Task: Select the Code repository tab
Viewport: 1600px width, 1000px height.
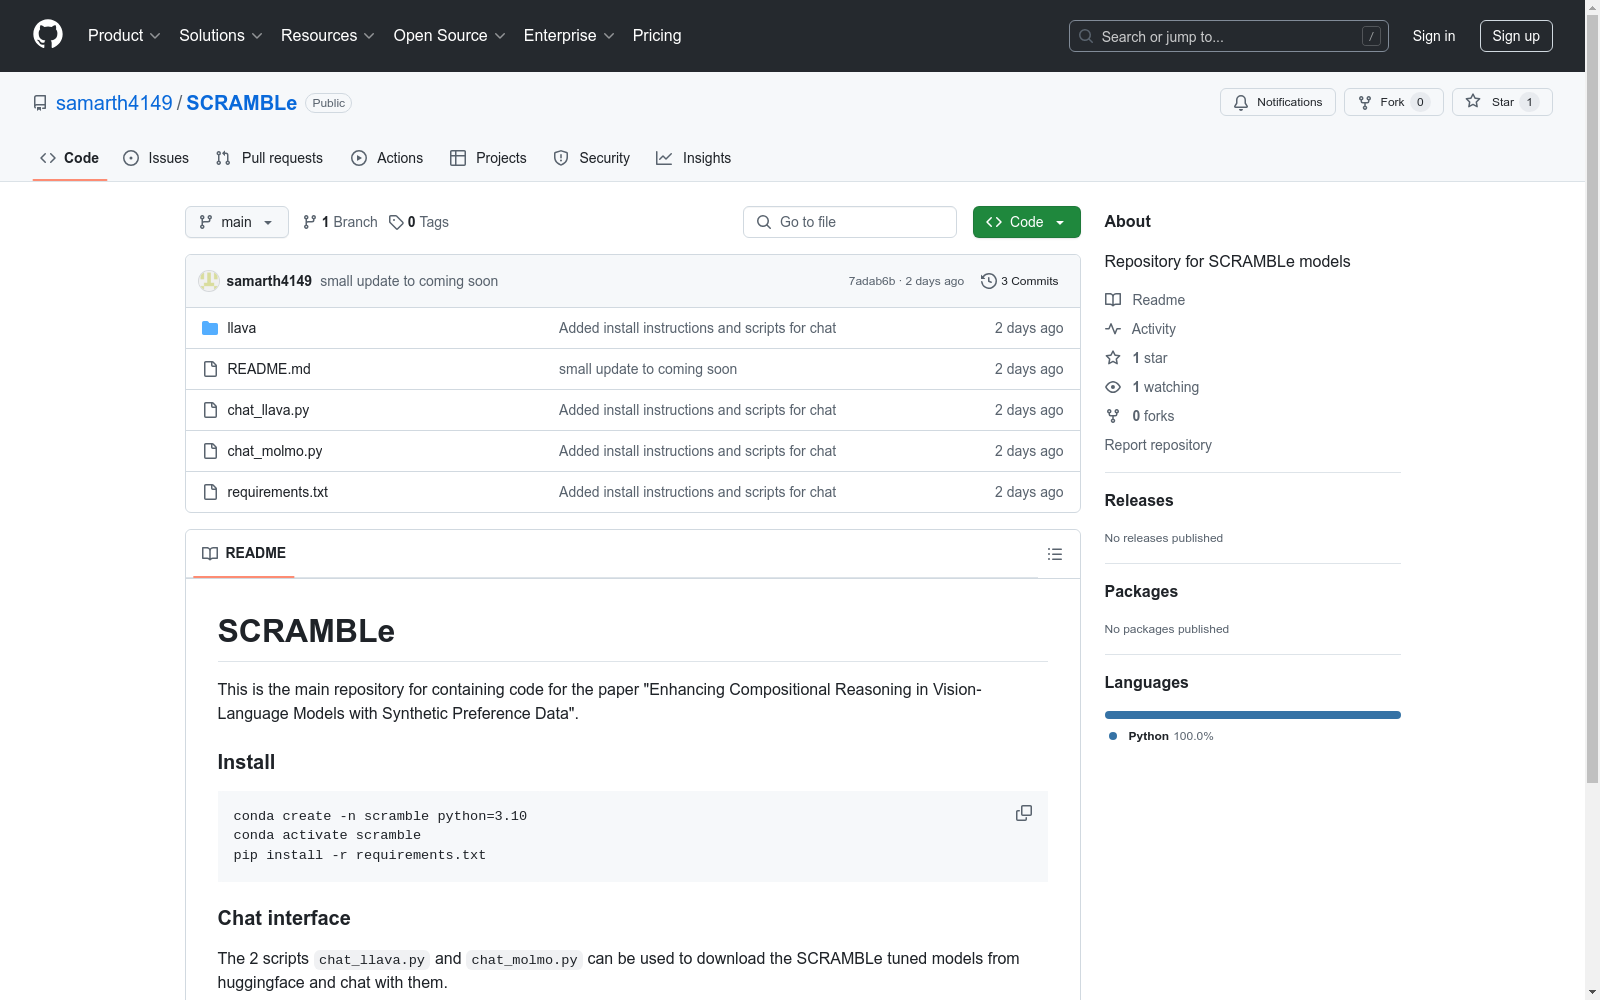Action: point(70,158)
